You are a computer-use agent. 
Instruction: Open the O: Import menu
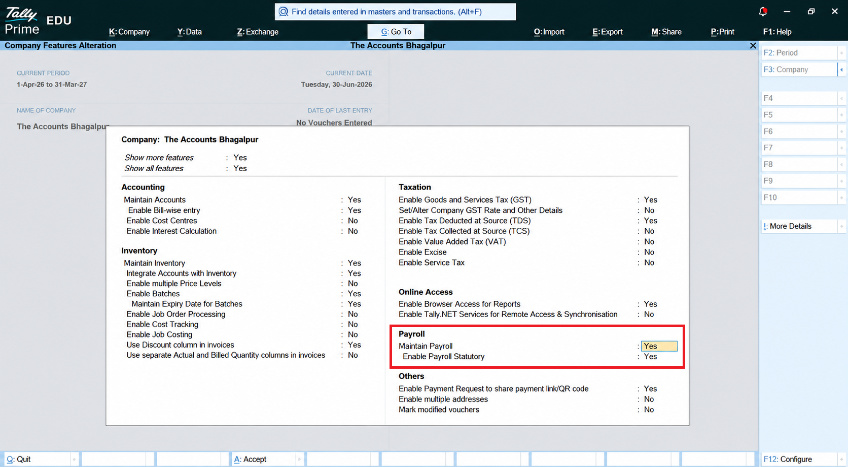[x=549, y=32]
